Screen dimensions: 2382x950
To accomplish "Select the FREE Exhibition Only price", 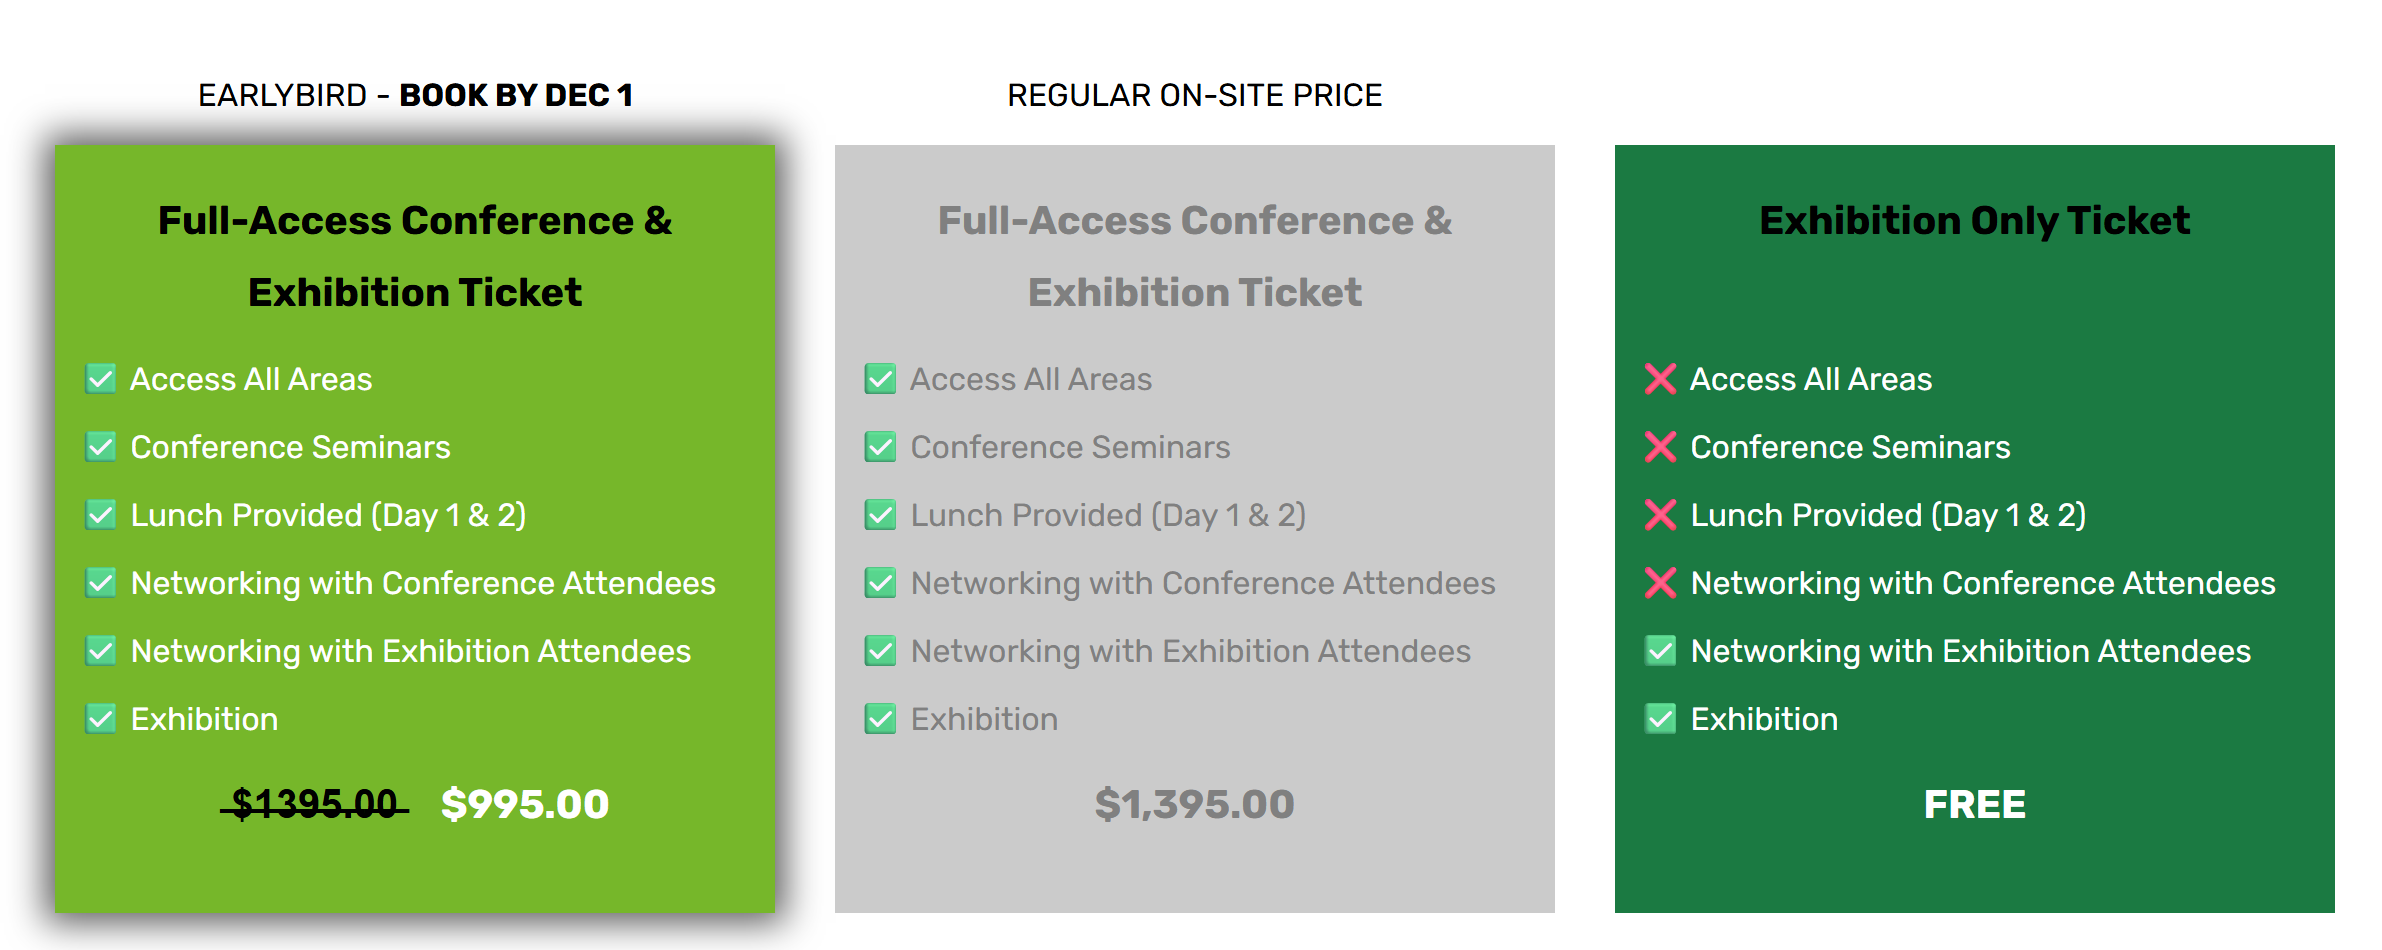I will [x=1975, y=804].
